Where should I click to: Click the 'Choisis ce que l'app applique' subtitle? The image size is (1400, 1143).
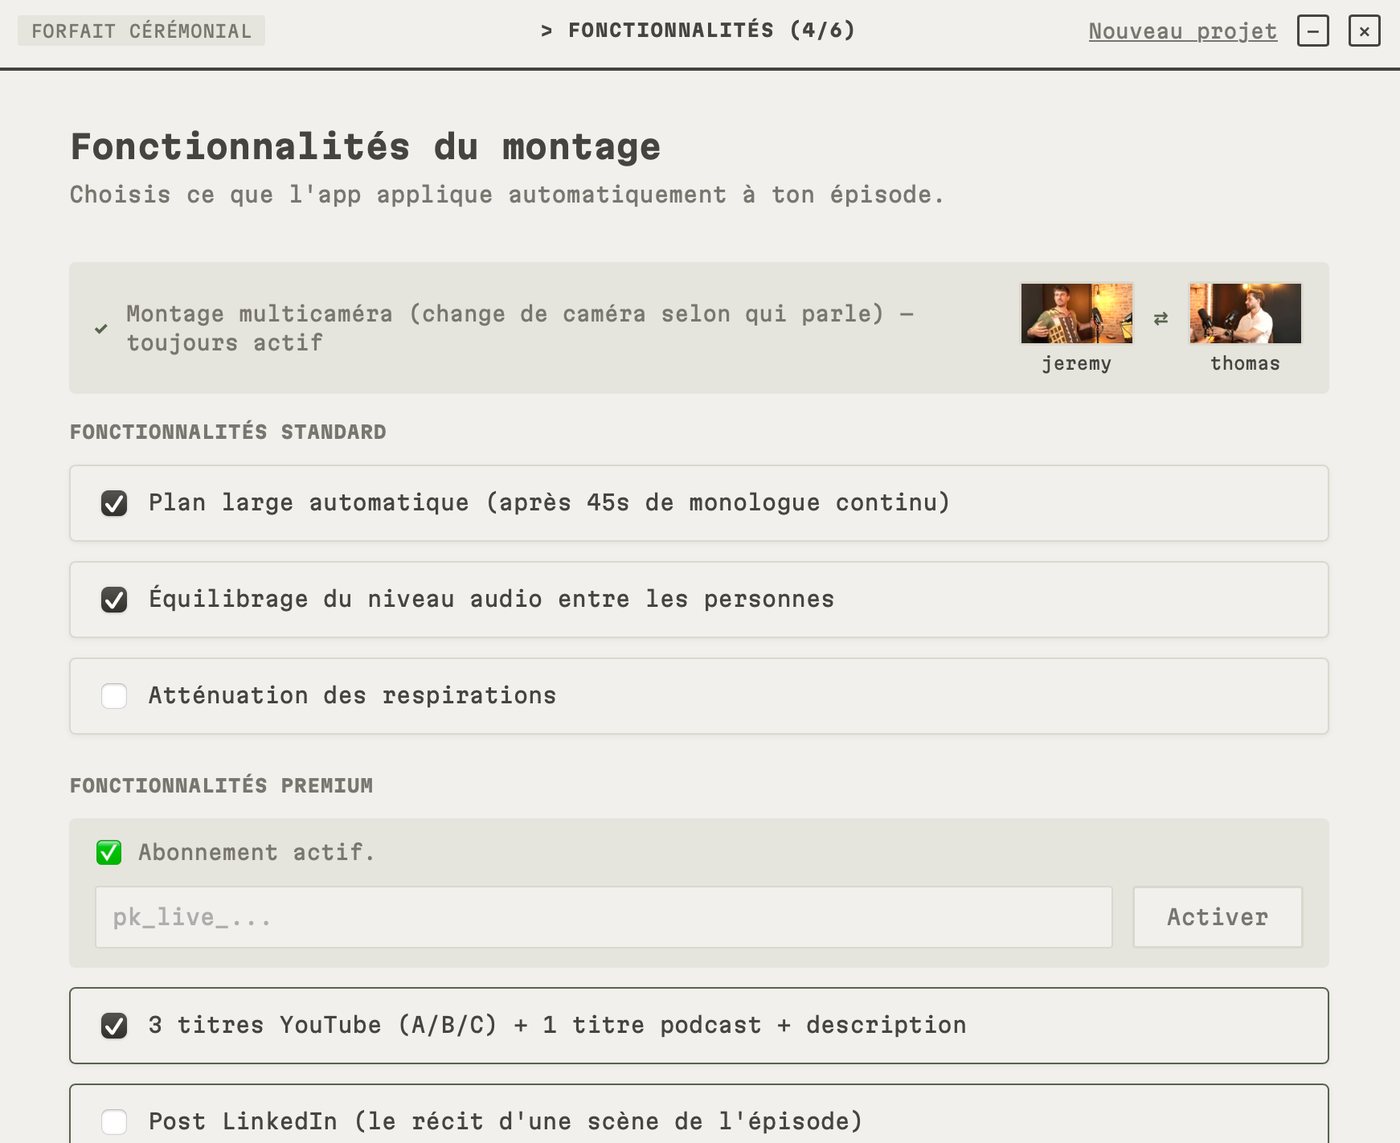[x=507, y=194]
